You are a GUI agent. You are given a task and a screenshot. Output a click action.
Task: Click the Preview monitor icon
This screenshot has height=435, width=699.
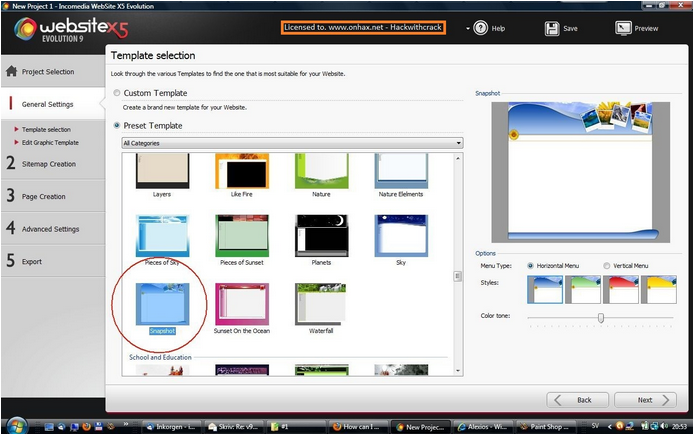coord(623,28)
